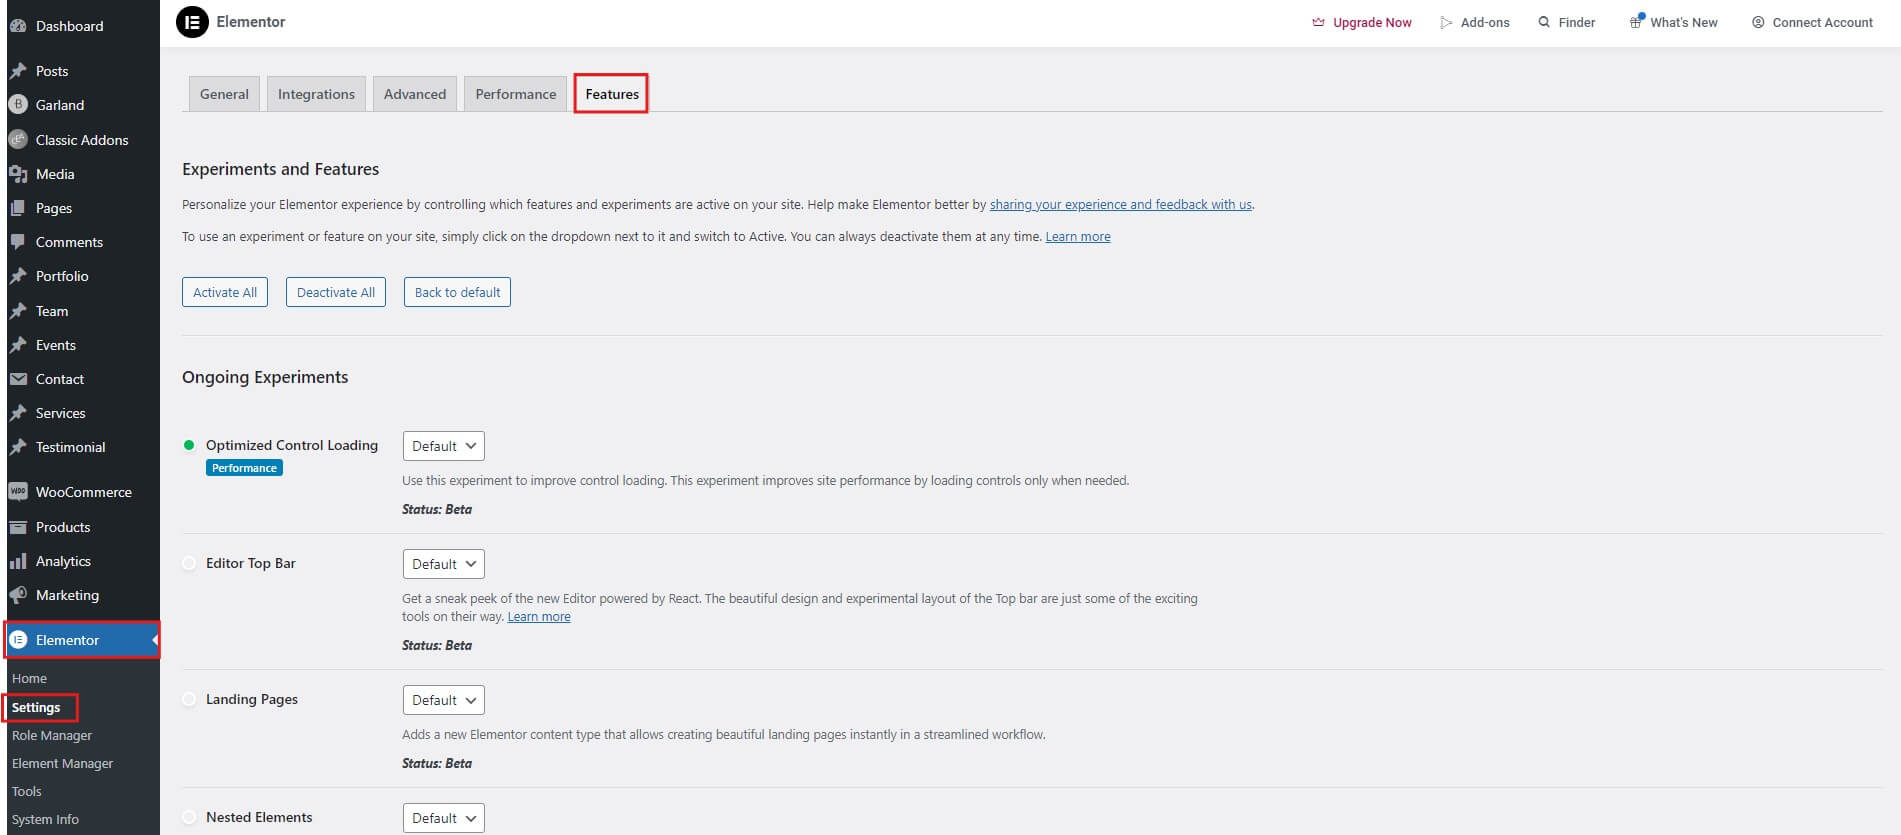This screenshot has height=835, width=1901.
Task: Click the Finder search icon
Action: coord(1544,22)
